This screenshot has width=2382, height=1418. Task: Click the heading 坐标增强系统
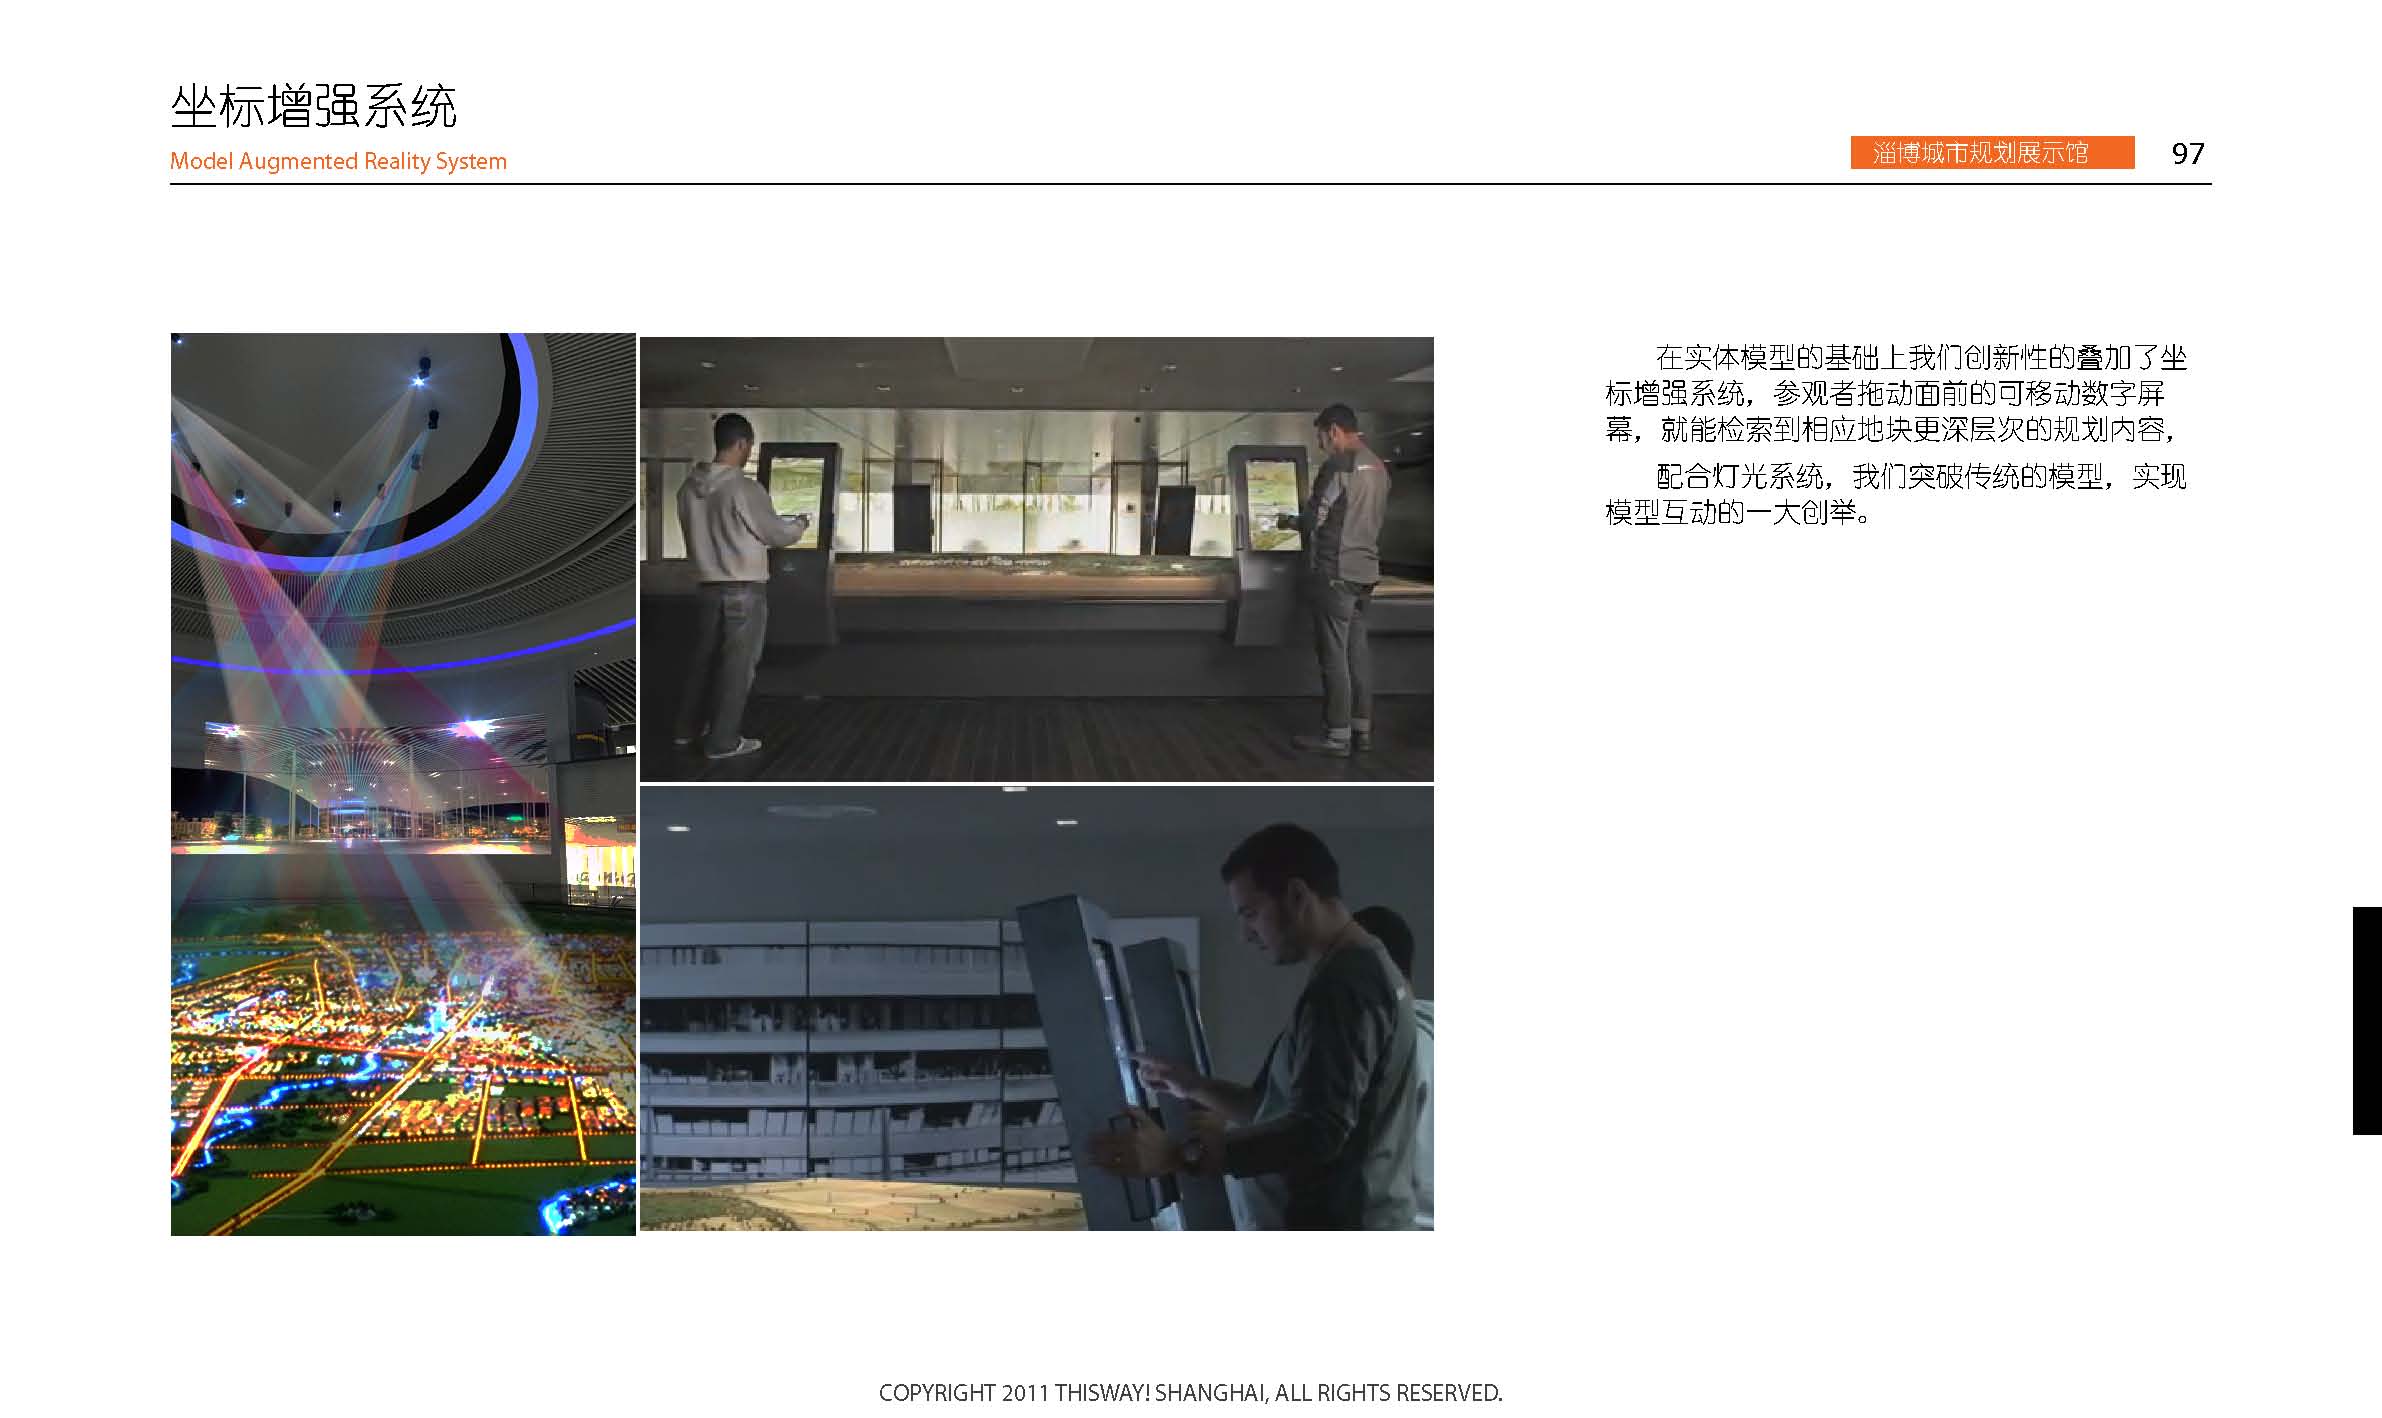[x=313, y=106]
